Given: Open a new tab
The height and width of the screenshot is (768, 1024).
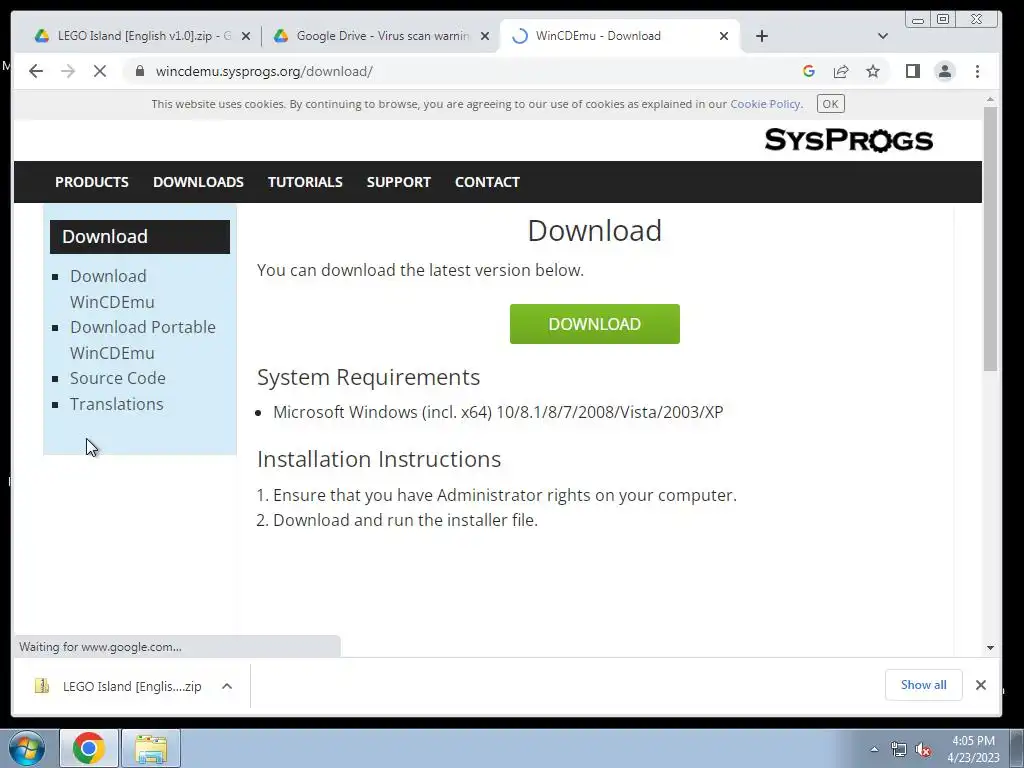Looking at the screenshot, I should point(761,36).
